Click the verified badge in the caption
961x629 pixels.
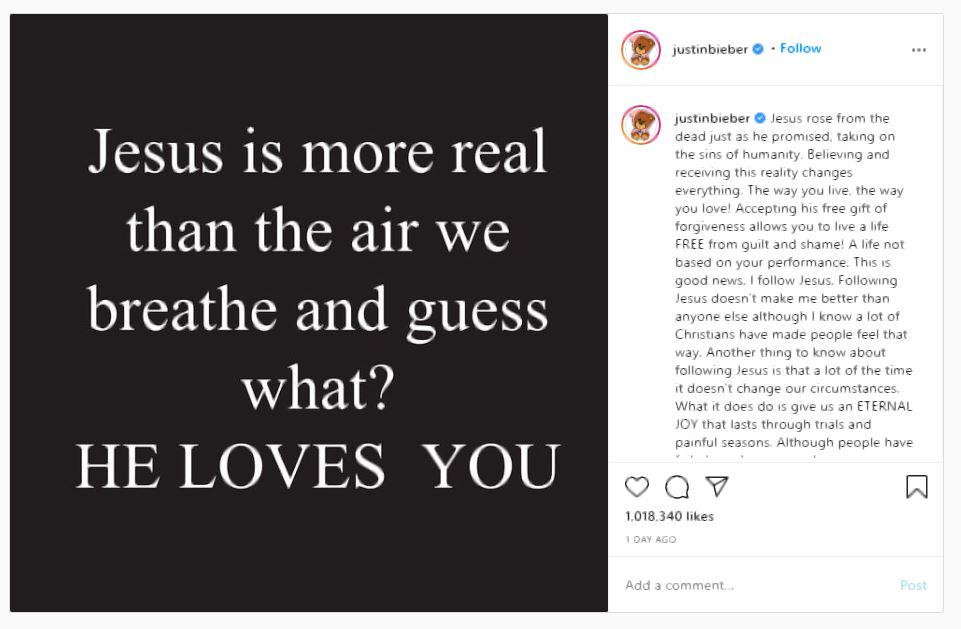(x=760, y=119)
